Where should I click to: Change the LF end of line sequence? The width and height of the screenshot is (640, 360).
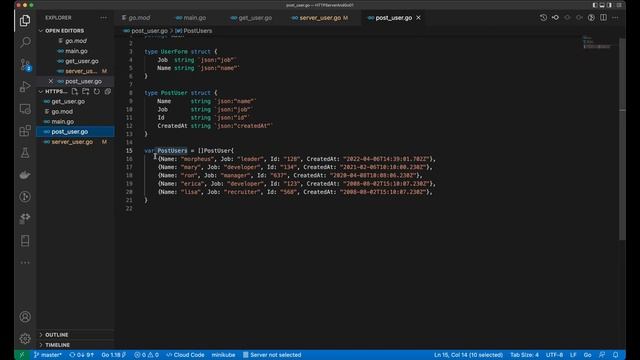(573, 355)
